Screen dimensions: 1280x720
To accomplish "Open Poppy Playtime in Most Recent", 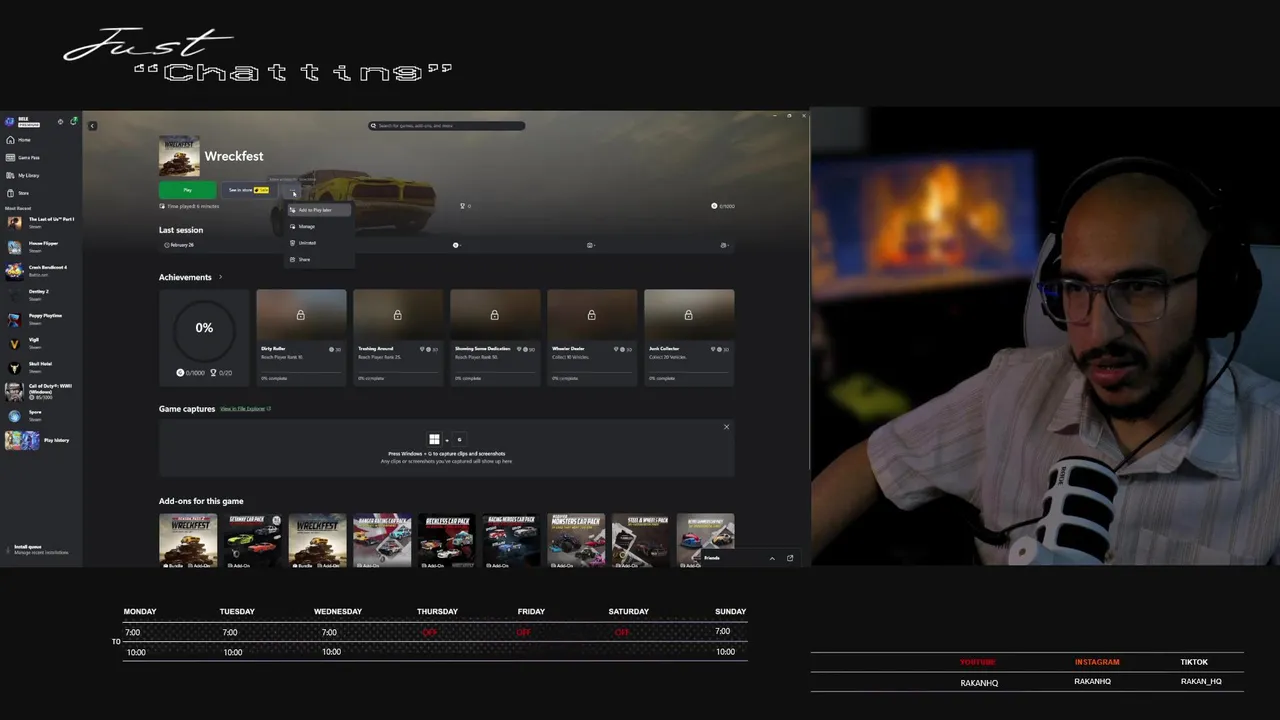I will coord(41,318).
